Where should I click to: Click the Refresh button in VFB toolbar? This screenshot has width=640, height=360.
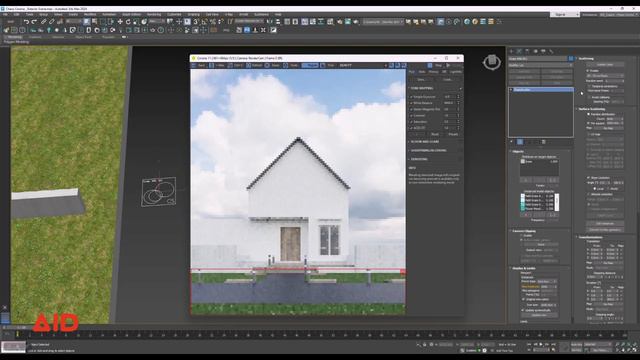pyautogui.click(x=253, y=65)
